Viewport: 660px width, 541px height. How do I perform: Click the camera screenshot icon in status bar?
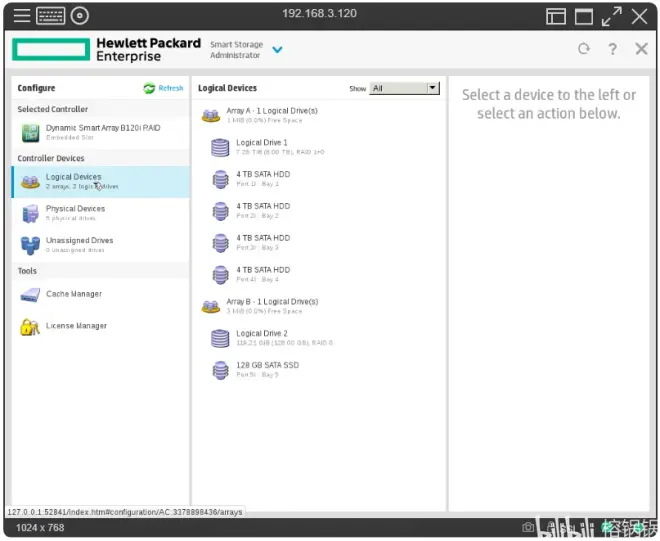[528, 527]
